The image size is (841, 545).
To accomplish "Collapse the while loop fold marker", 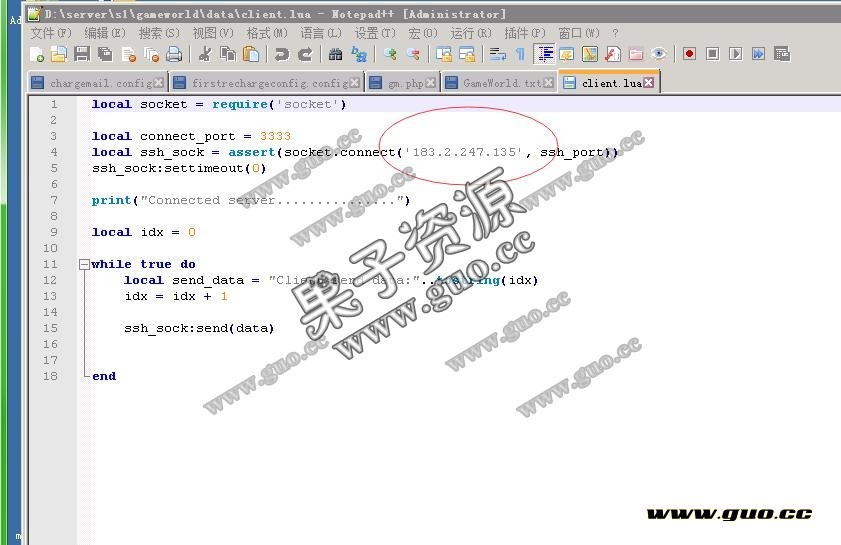I will coord(84,264).
